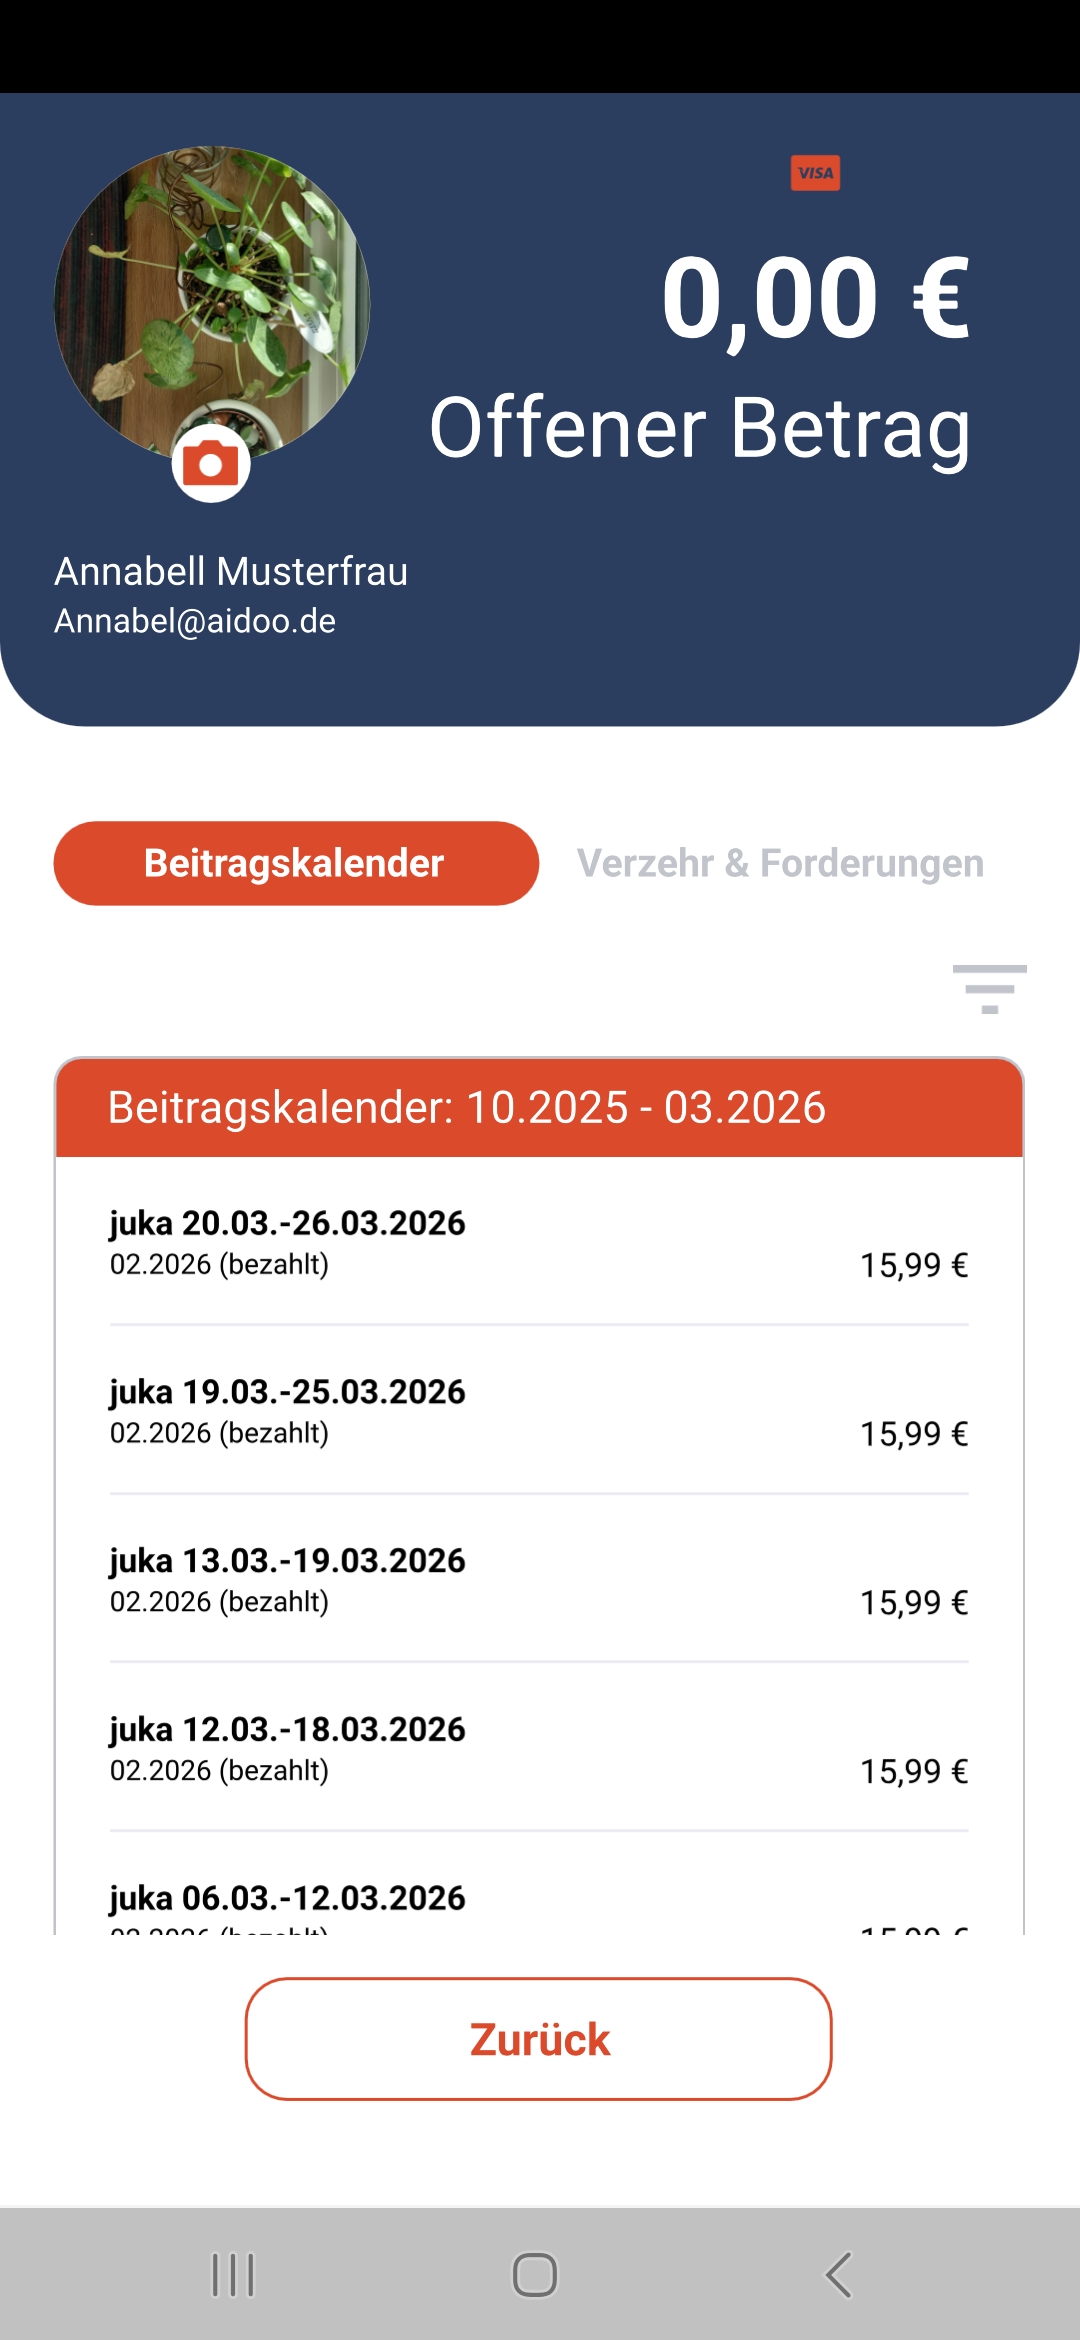Image resolution: width=1080 pixels, height=2340 pixels.
Task: Tap the Offener Betrag label
Action: click(700, 428)
